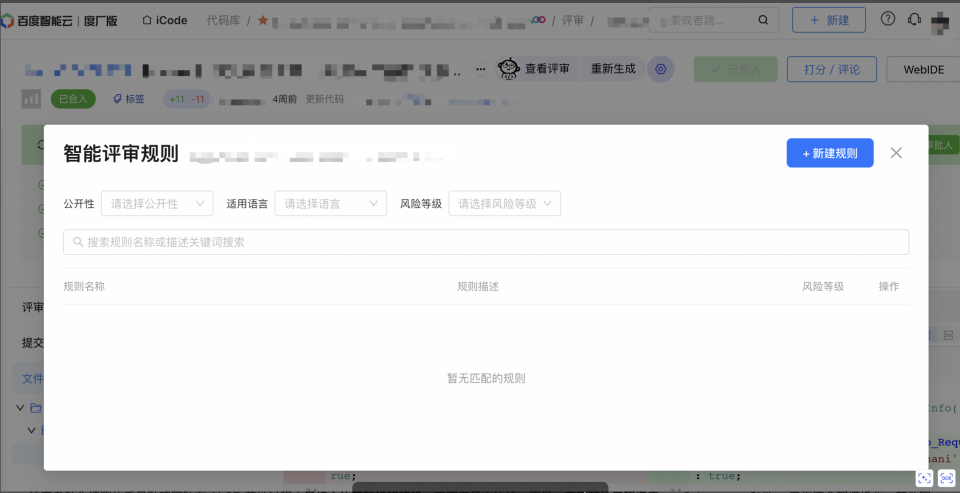
Task: Click the 操作 column header
Action: coord(889,286)
